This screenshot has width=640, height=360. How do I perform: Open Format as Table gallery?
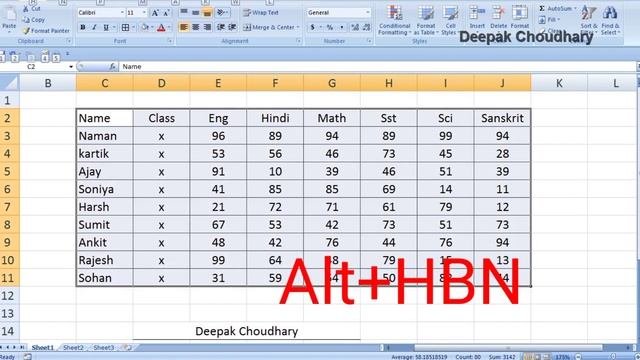click(426, 20)
